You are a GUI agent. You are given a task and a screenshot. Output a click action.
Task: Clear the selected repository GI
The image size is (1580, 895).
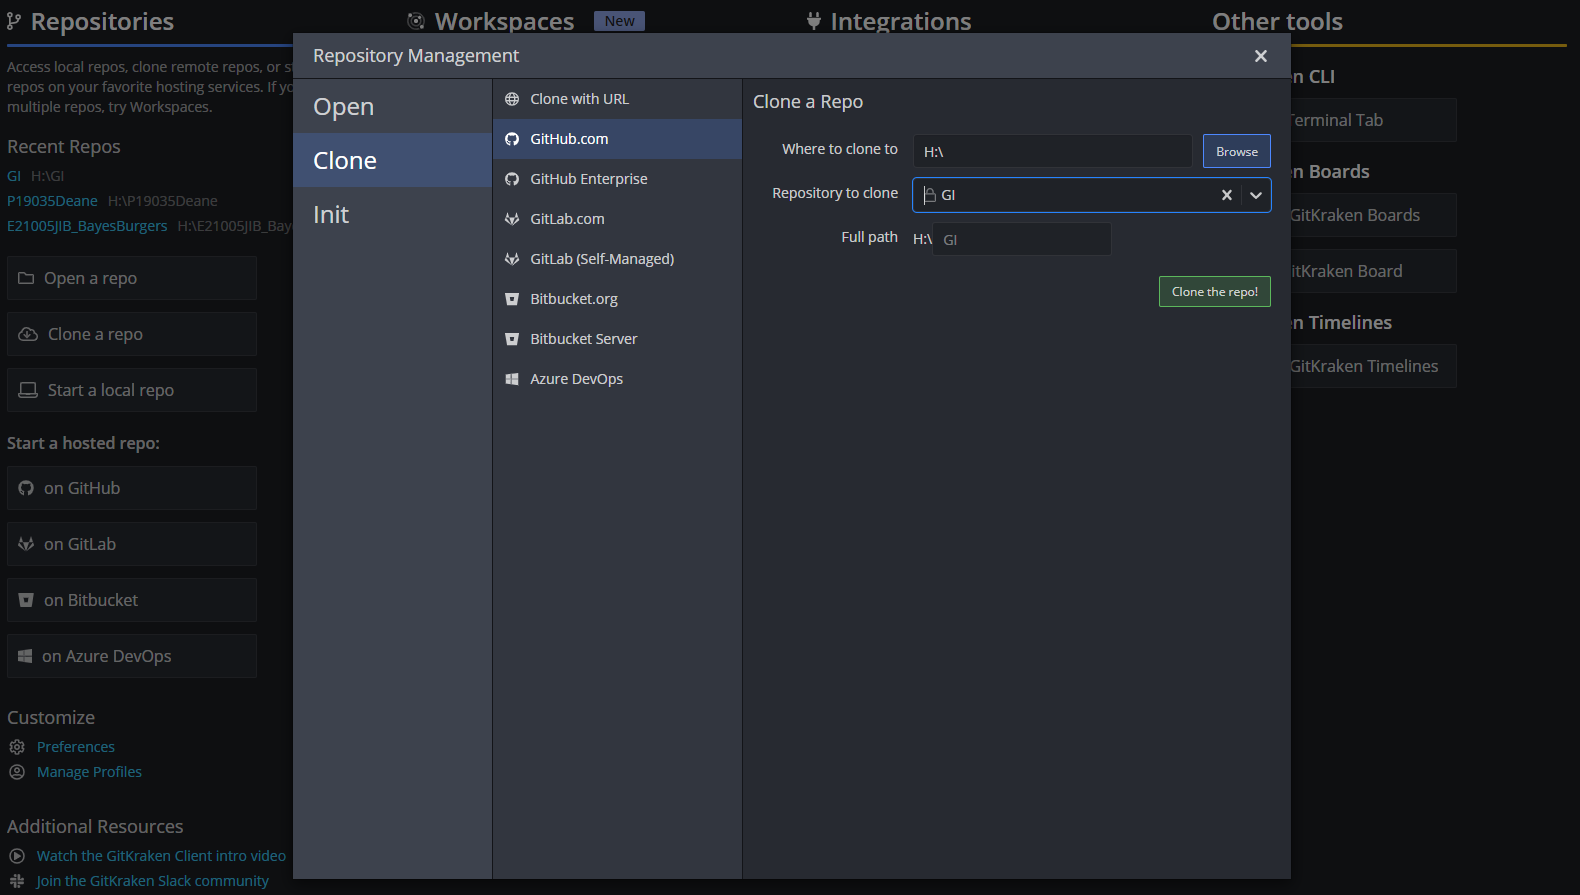click(1226, 195)
